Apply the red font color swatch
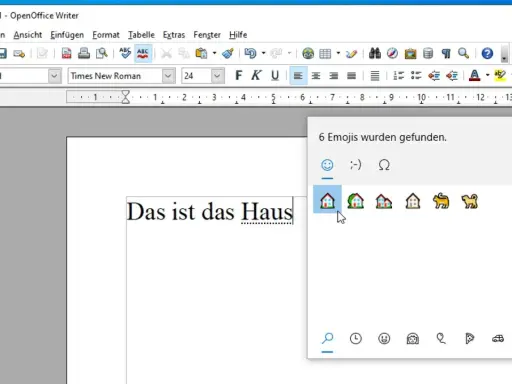The image size is (512, 384). pos(475,76)
